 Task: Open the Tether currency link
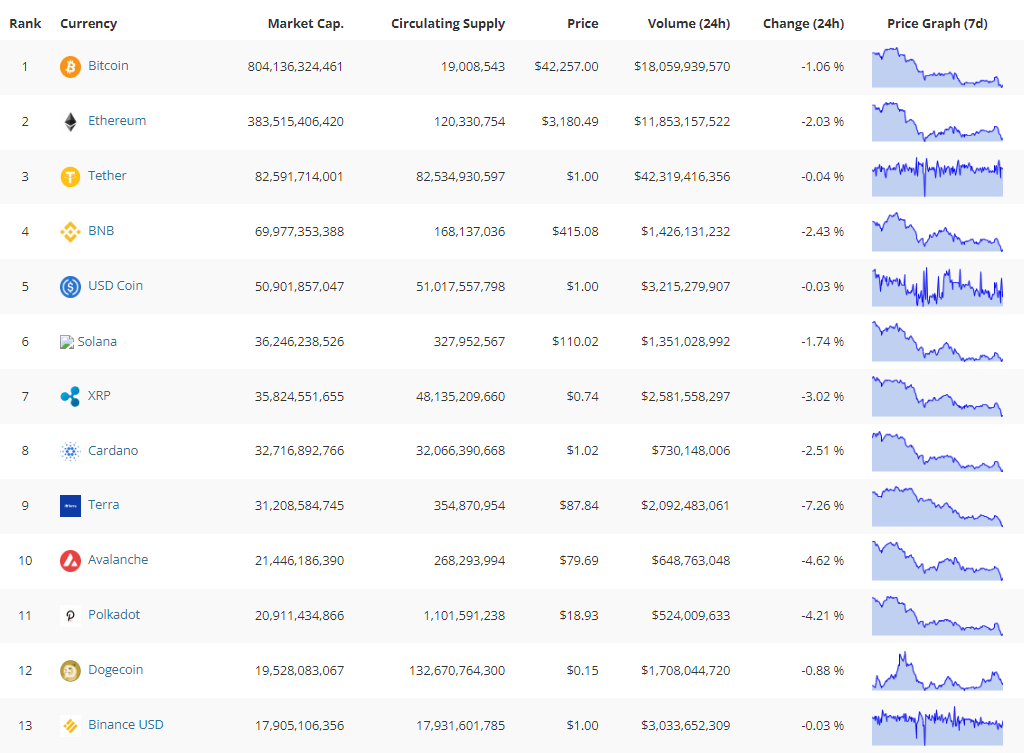click(107, 176)
